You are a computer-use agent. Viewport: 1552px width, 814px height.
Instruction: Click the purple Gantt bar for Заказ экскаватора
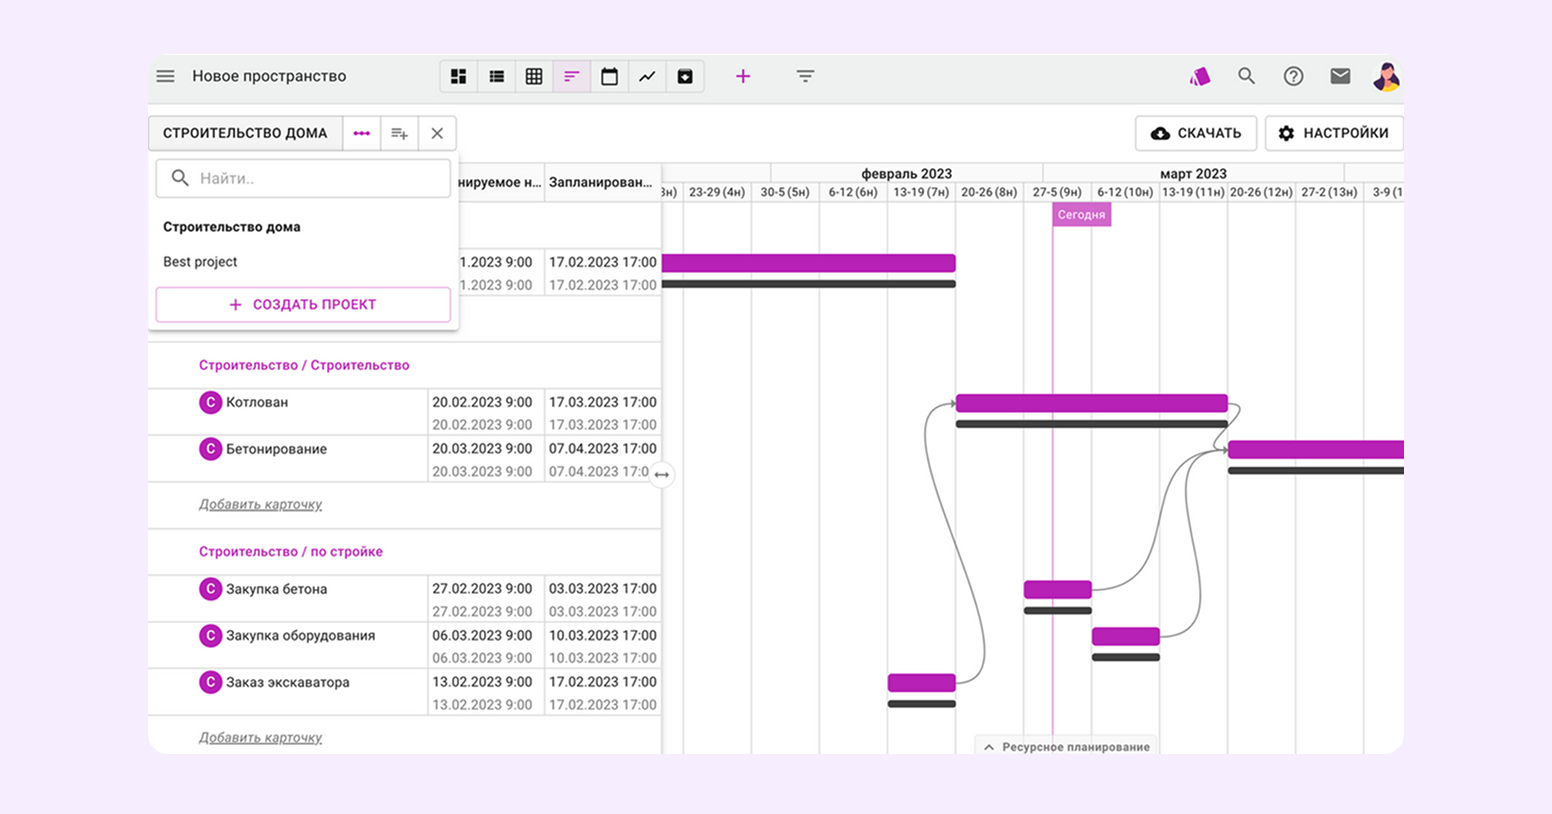pos(922,683)
